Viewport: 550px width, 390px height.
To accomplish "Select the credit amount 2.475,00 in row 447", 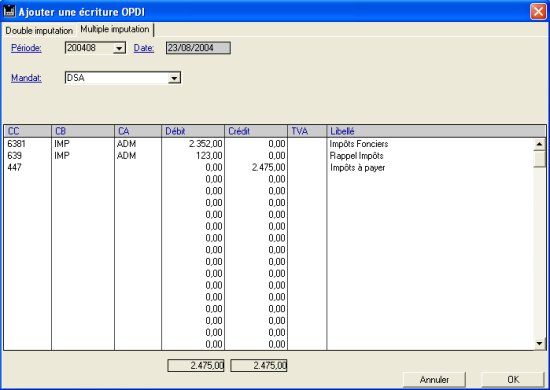I will click(x=269, y=168).
